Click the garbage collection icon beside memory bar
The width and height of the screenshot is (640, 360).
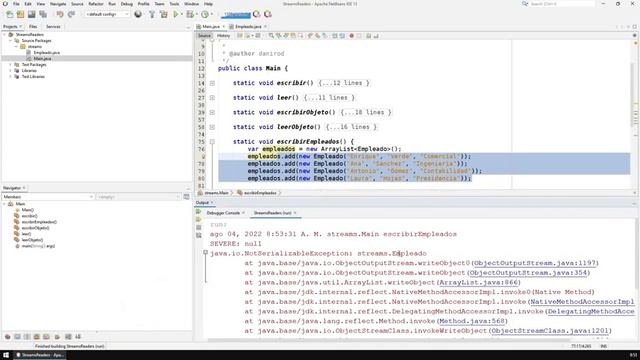coord(256,14)
